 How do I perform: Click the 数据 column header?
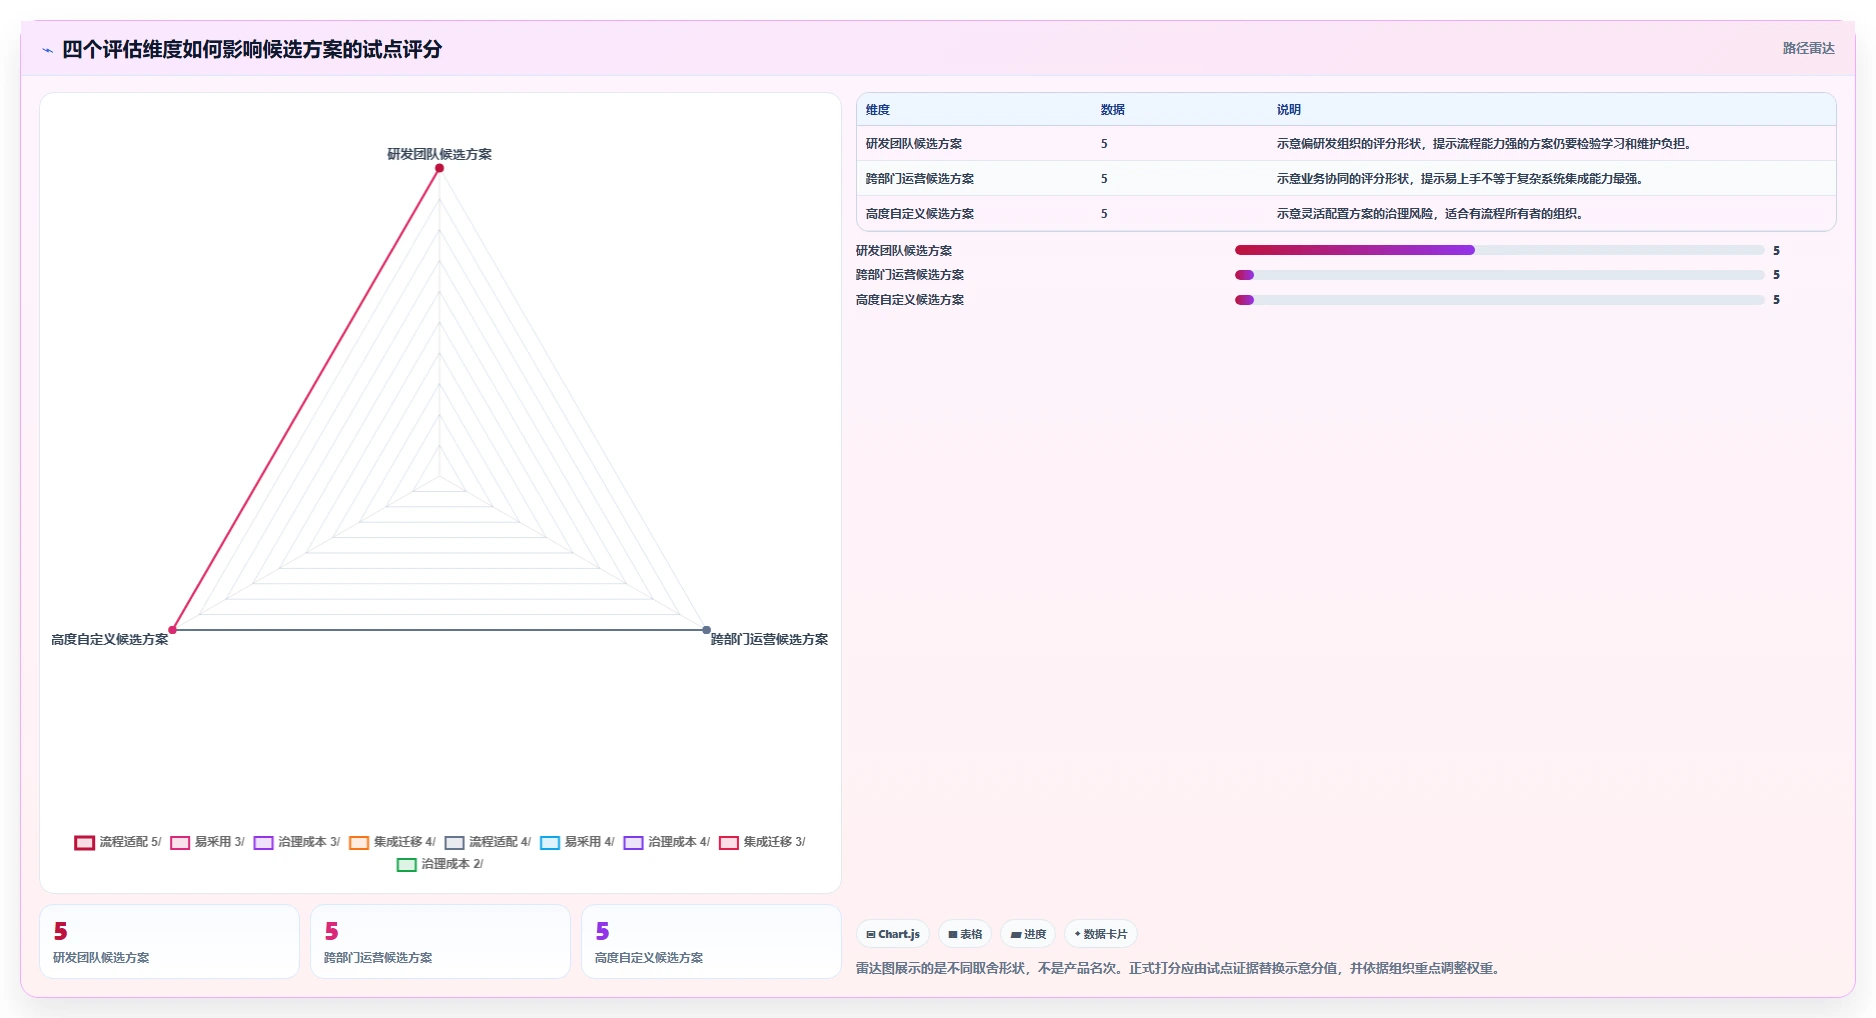click(1113, 110)
